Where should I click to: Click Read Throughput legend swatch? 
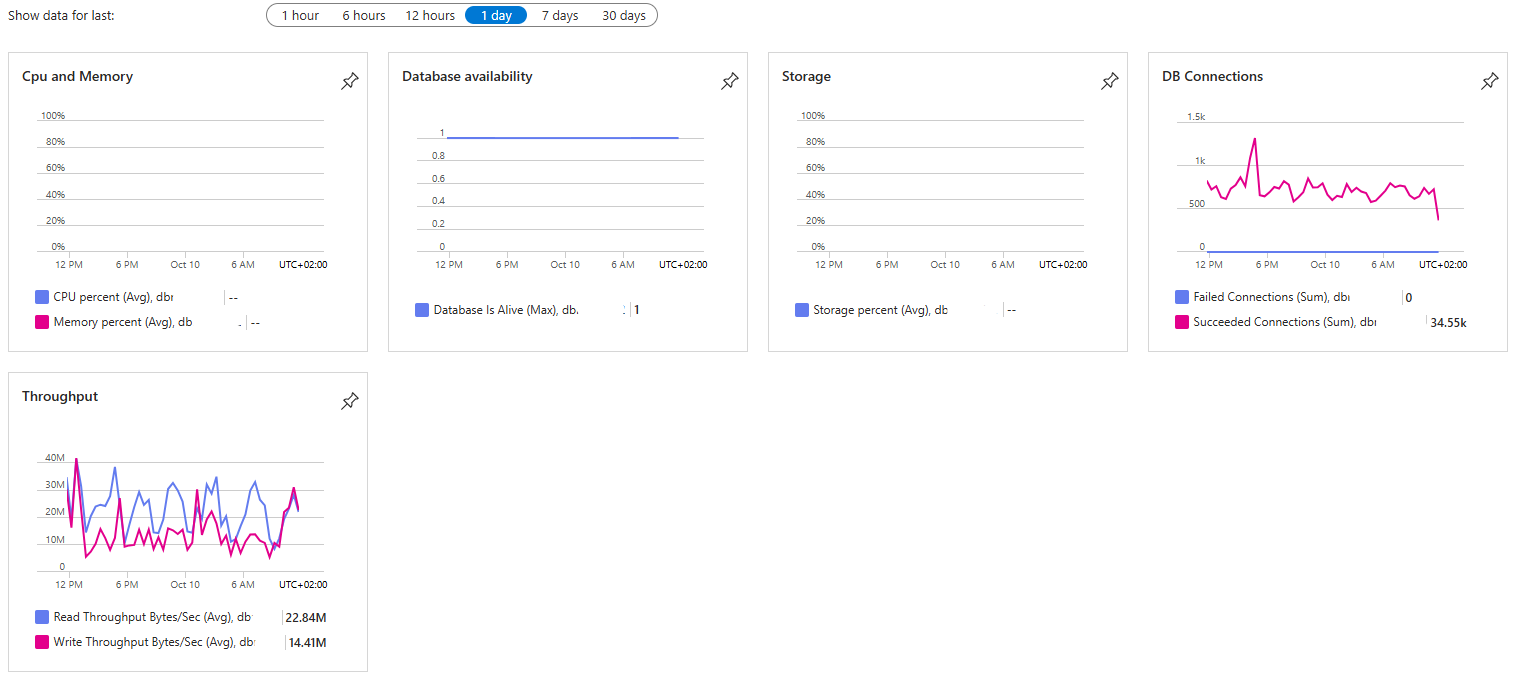pyautogui.click(x=42, y=617)
